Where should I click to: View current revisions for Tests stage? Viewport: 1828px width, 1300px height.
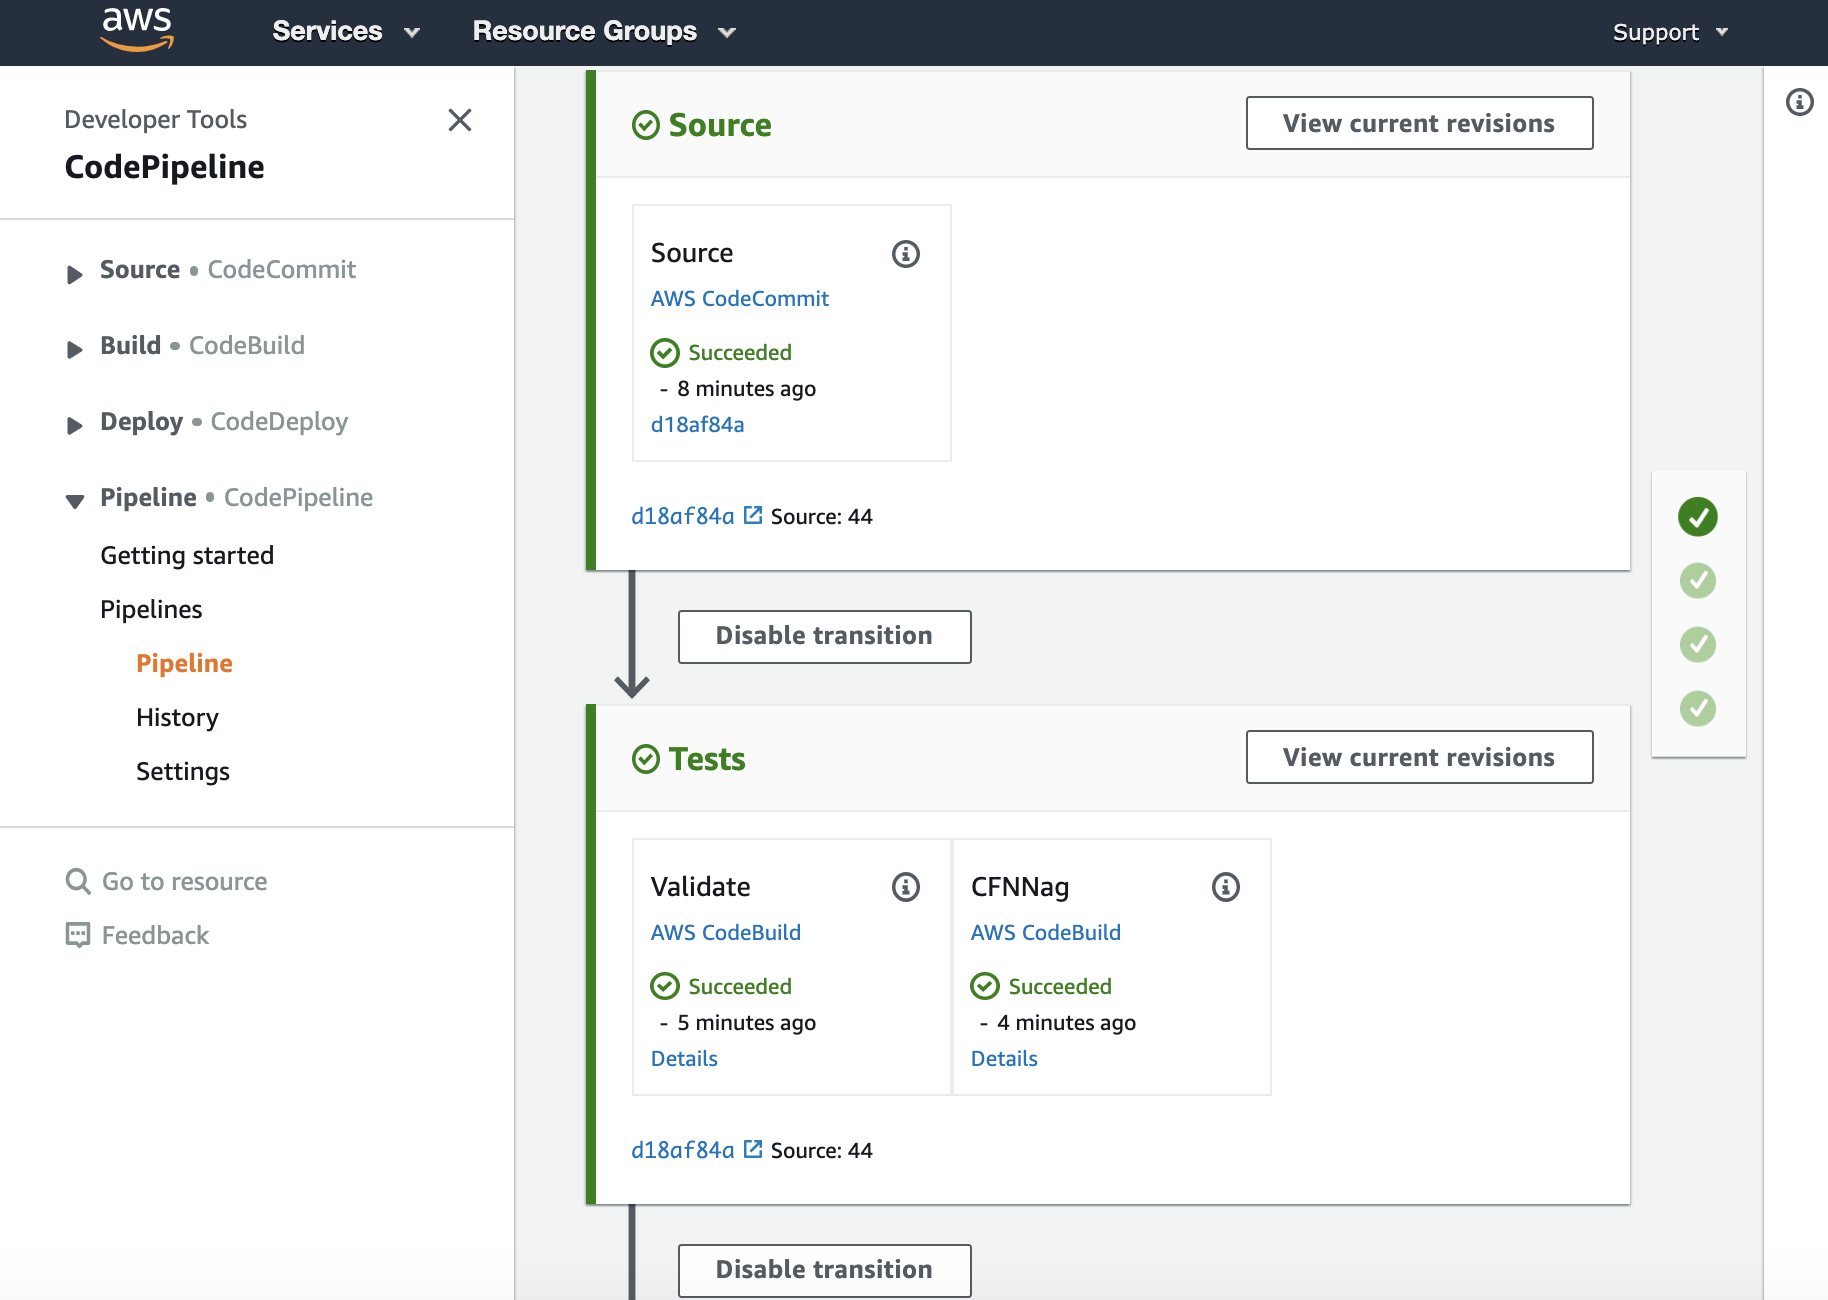click(x=1419, y=757)
